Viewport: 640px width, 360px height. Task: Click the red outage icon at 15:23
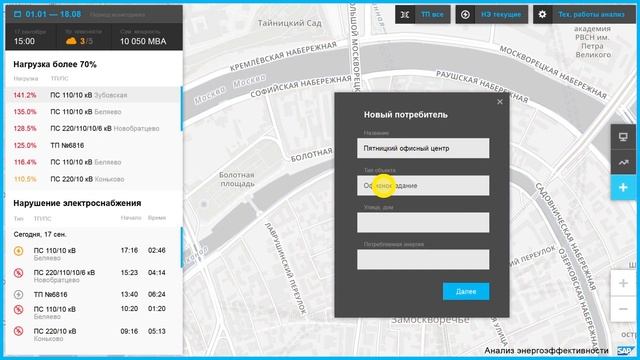coord(18,273)
